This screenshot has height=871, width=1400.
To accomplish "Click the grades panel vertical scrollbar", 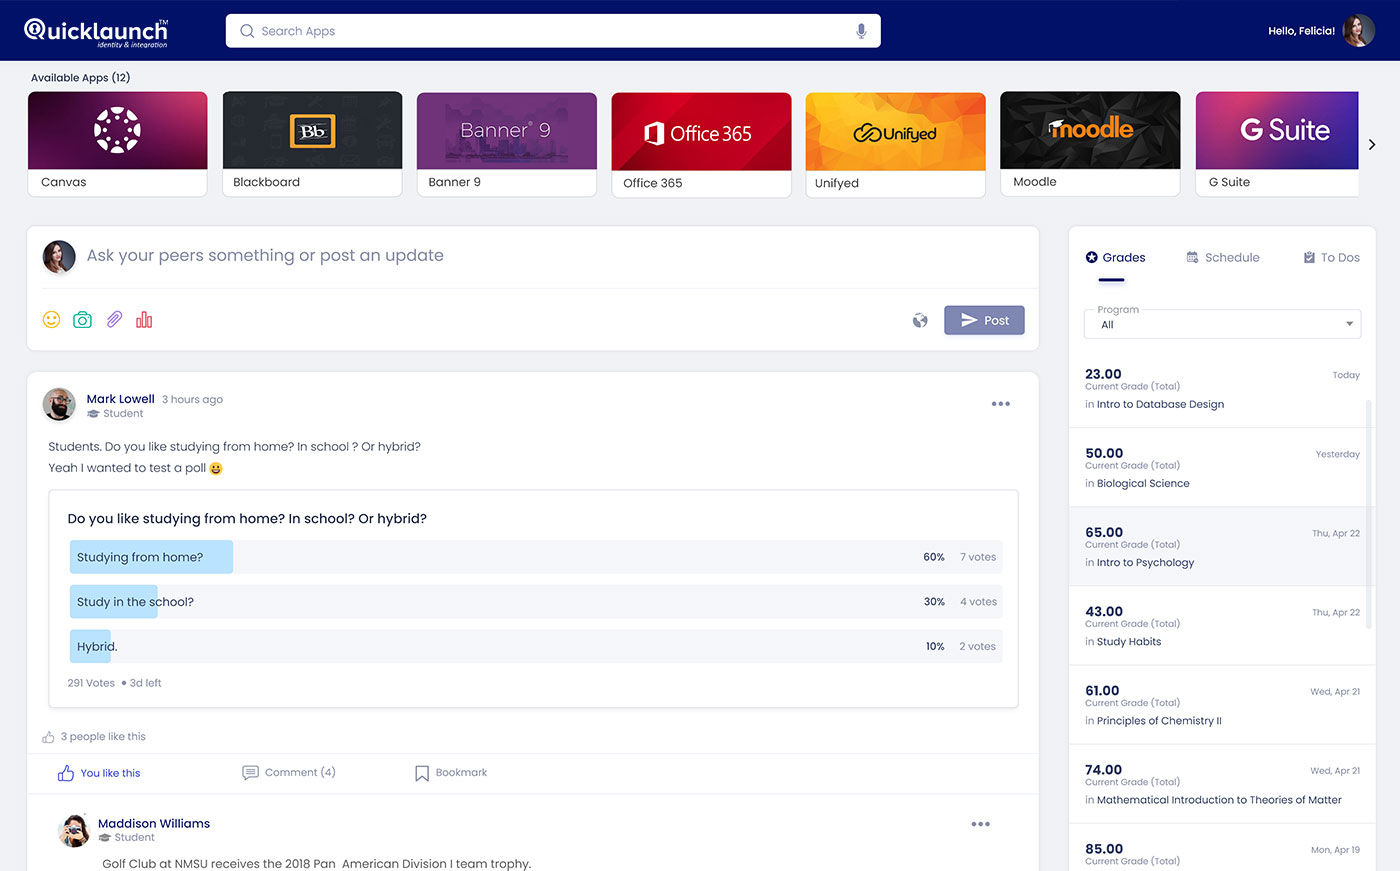I will pyautogui.click(x=1369, y=515).
